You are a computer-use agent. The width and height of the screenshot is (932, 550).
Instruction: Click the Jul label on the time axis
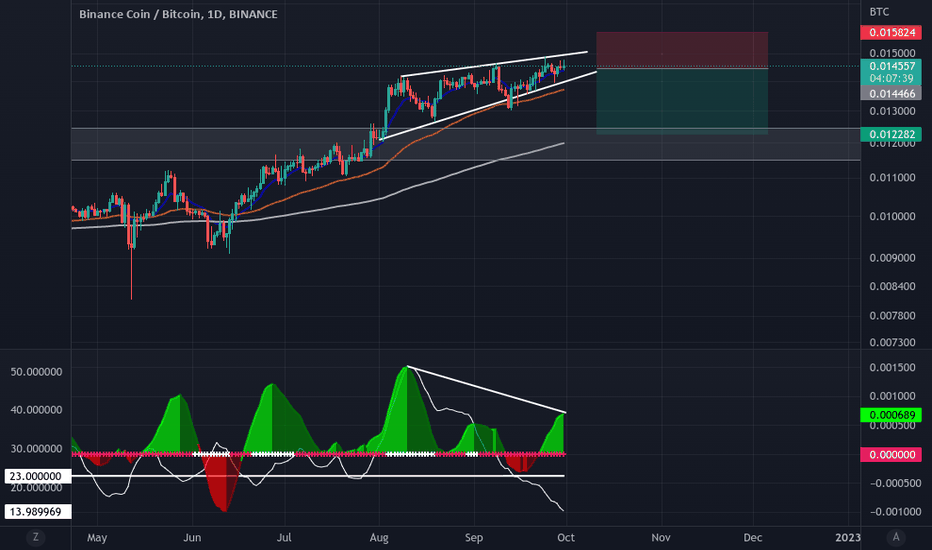tap(284, 538)
